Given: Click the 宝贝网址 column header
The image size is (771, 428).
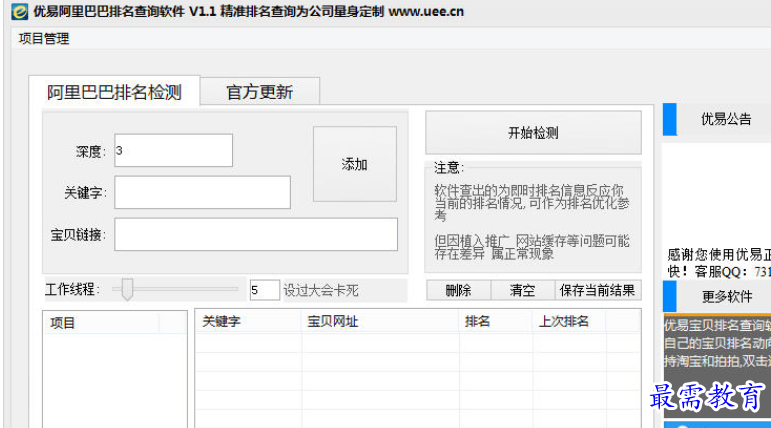Looking at the screenshot, I should pyautogui.click(x=380, y=321).
